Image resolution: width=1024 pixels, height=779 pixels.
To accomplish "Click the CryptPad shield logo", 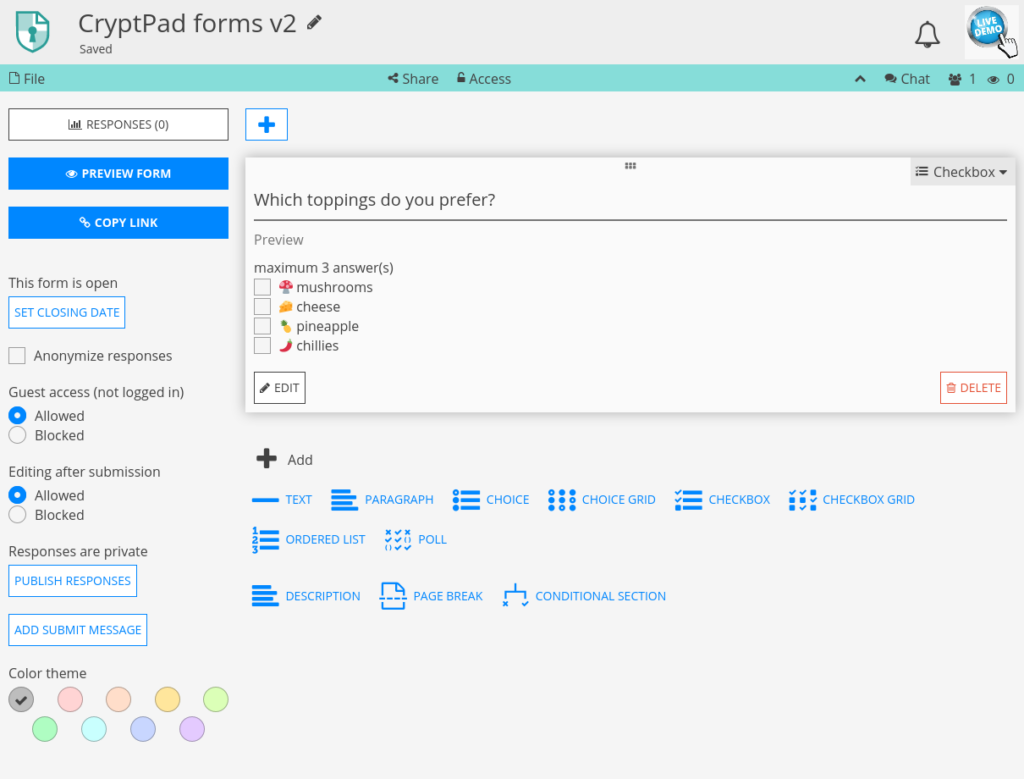I will click(33, 31).
